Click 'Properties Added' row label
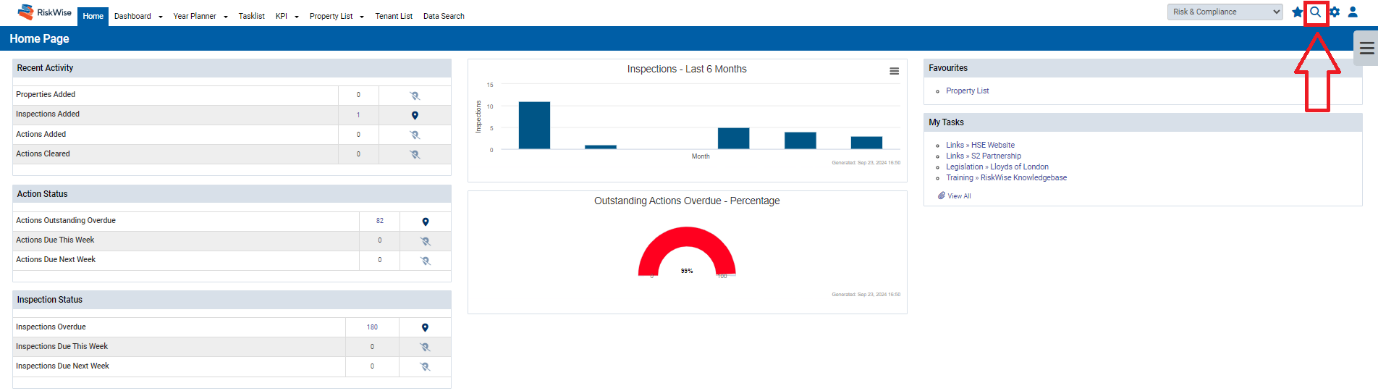This screenshot has height=391, width=1378. coord(45,95)
